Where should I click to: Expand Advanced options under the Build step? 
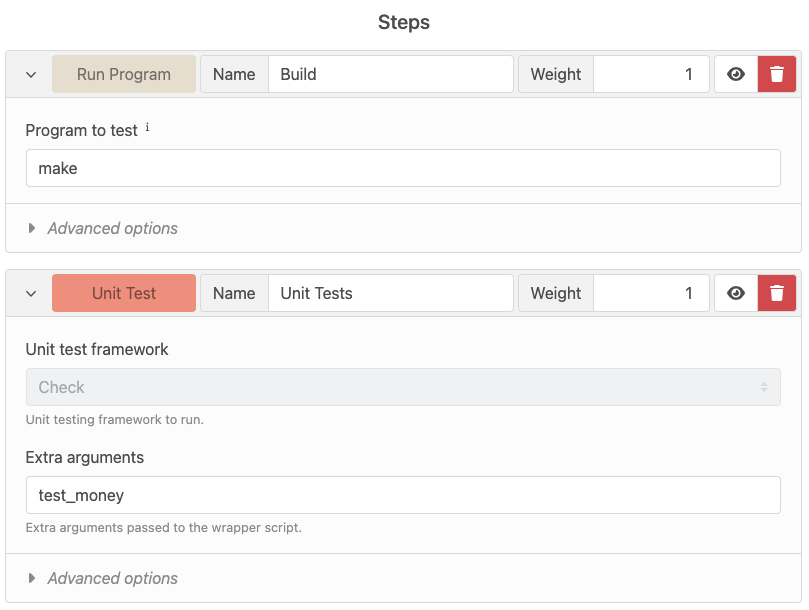click(112, 228)
